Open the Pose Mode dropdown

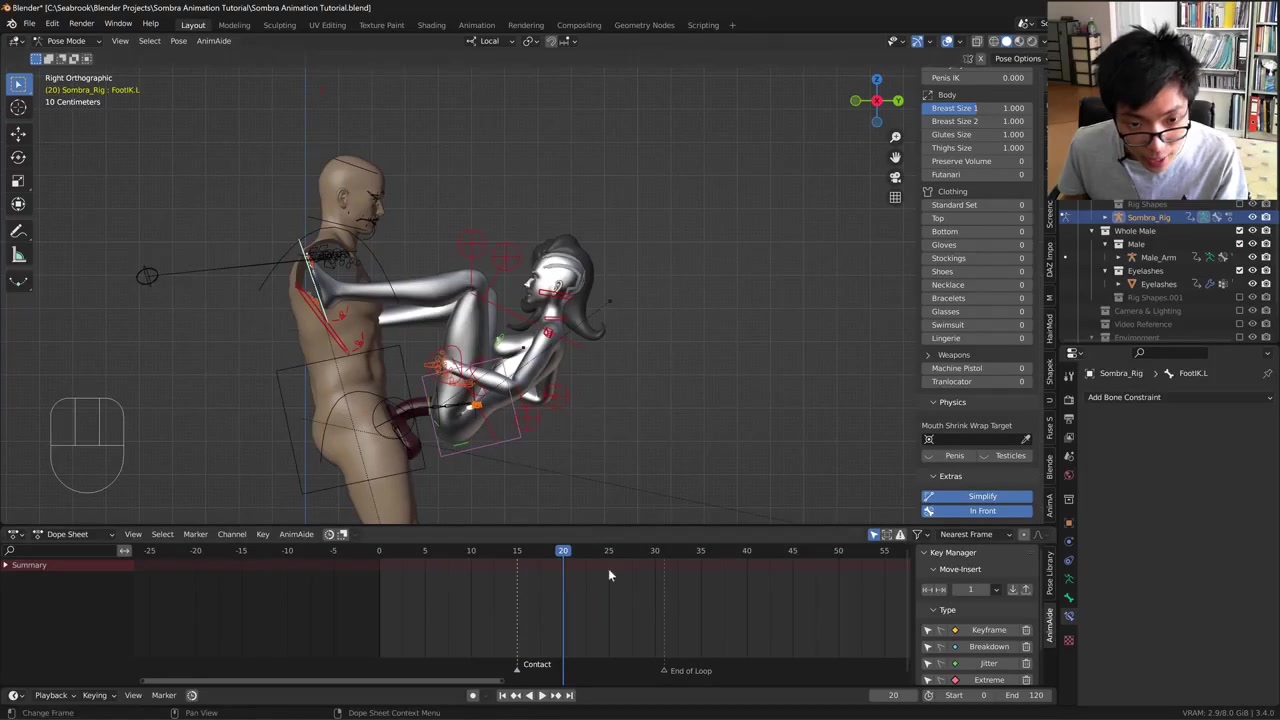[x=66, y=41]
